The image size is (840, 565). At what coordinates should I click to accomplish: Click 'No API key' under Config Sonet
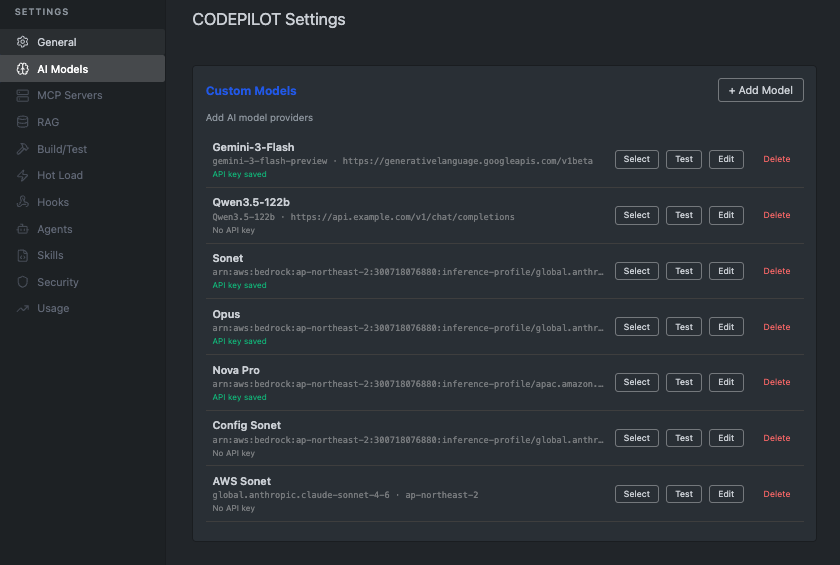point(234,453)
